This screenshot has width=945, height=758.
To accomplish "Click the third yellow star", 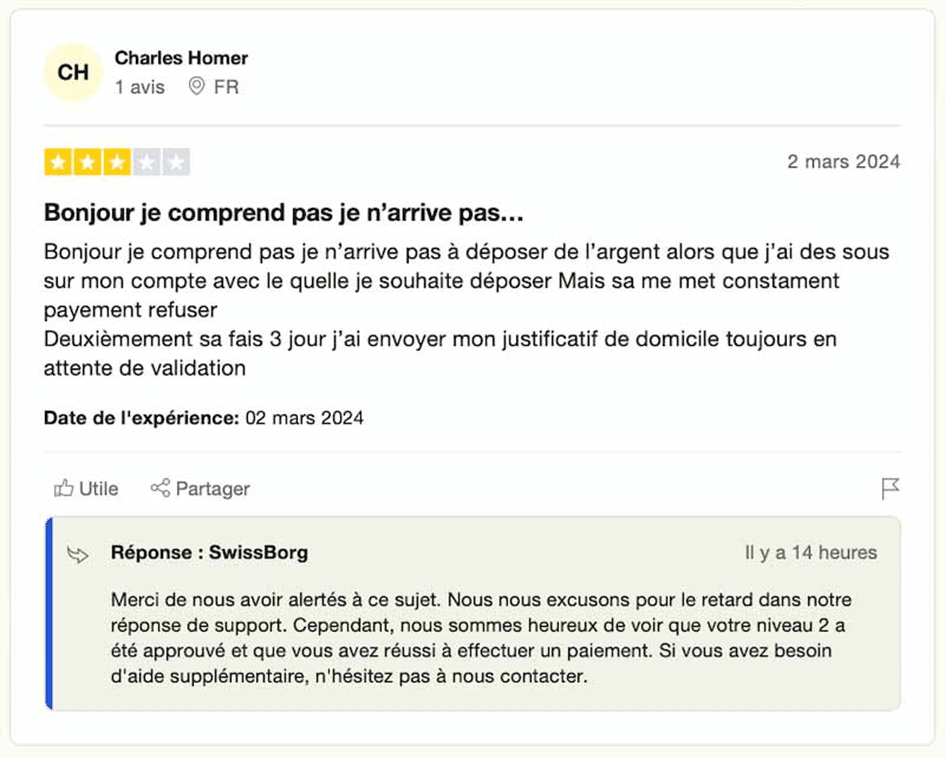I will pos(117,162).
